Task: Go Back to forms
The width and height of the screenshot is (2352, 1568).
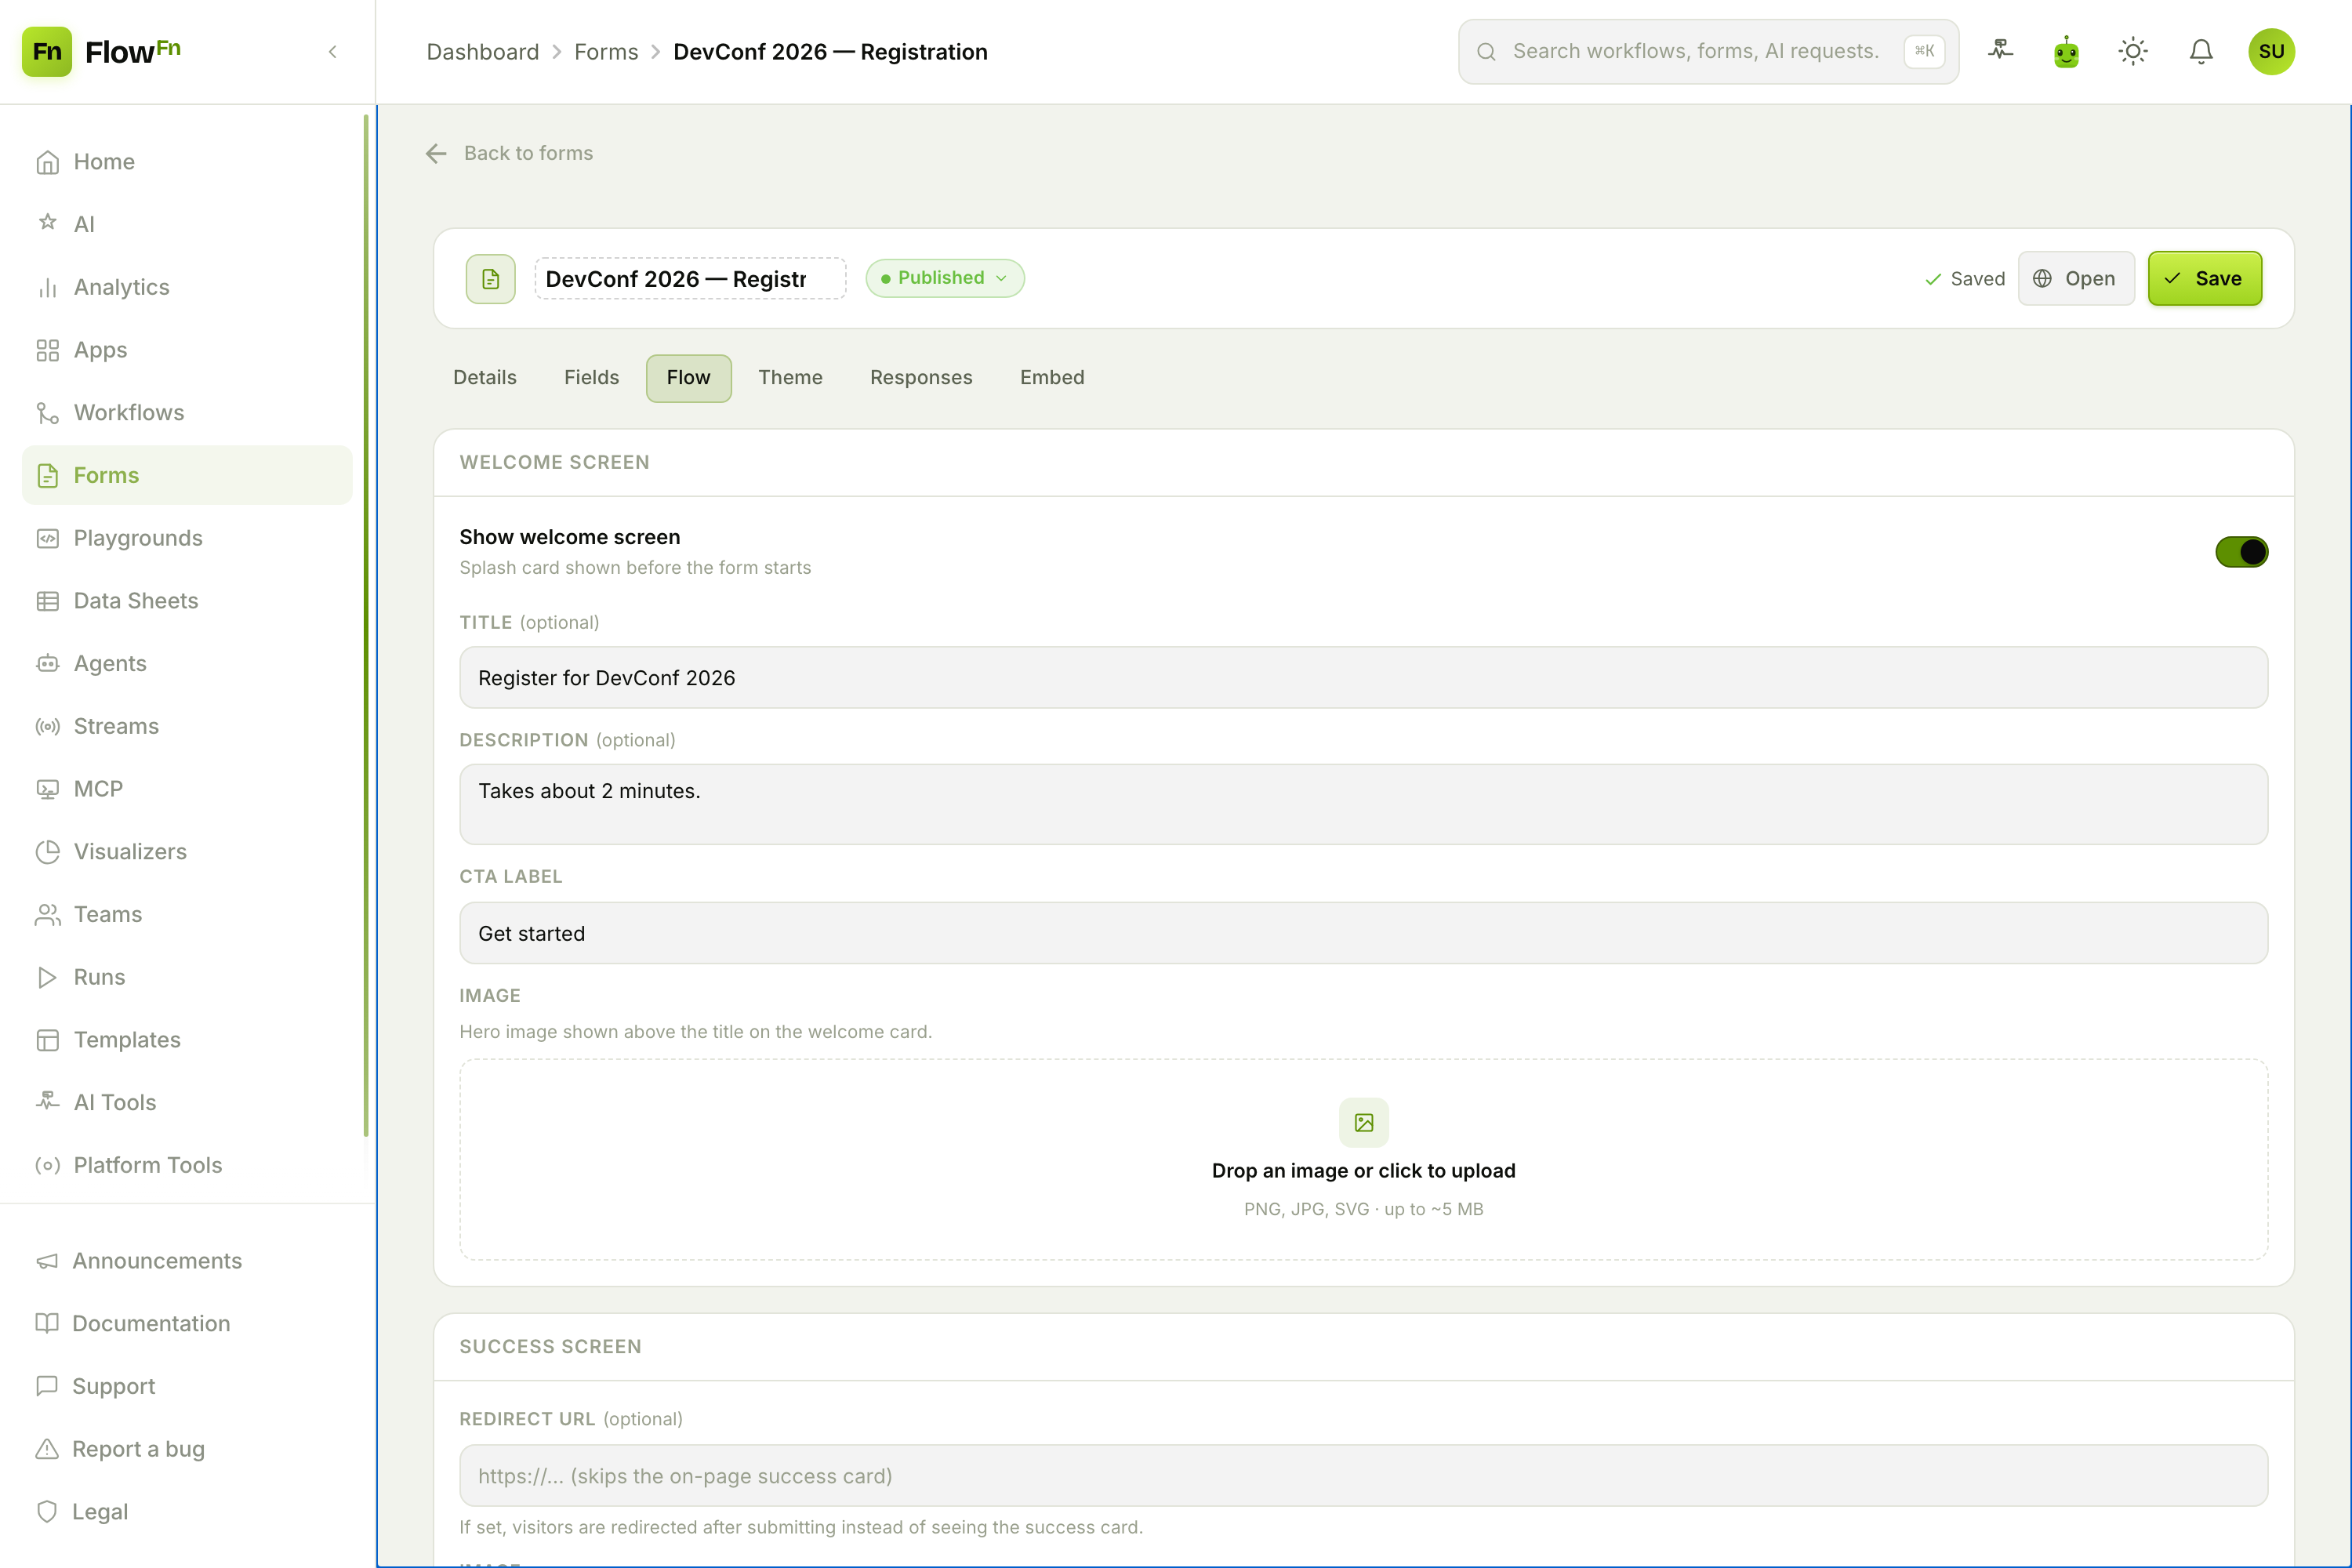Action: pyautogui.click(x=509, y=153)
